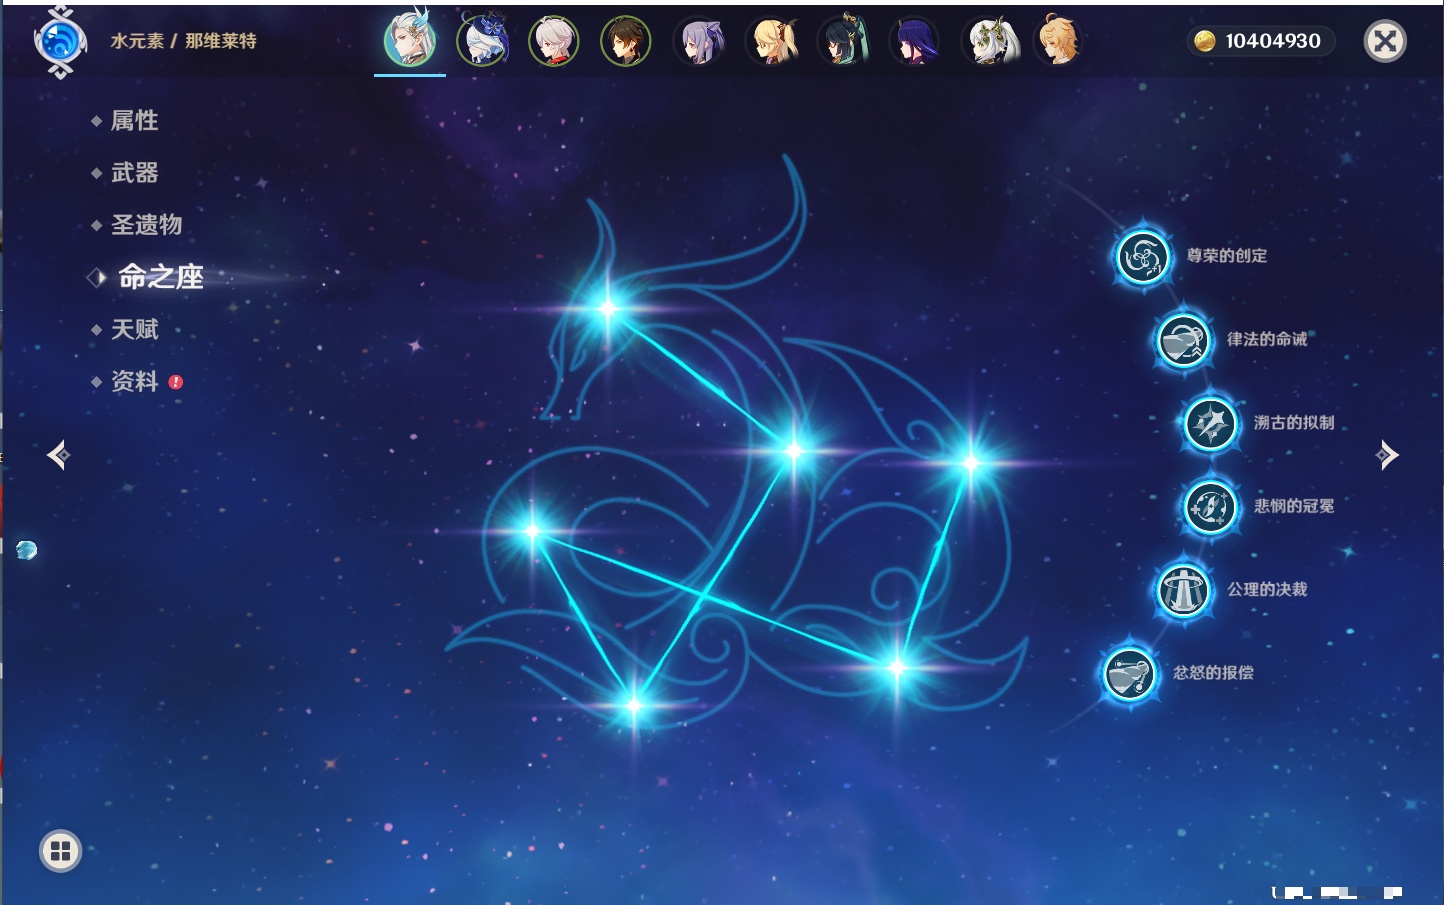Open the 尊荣的创定 constellation node
1444x905 pixels.
pos(1142,257)
